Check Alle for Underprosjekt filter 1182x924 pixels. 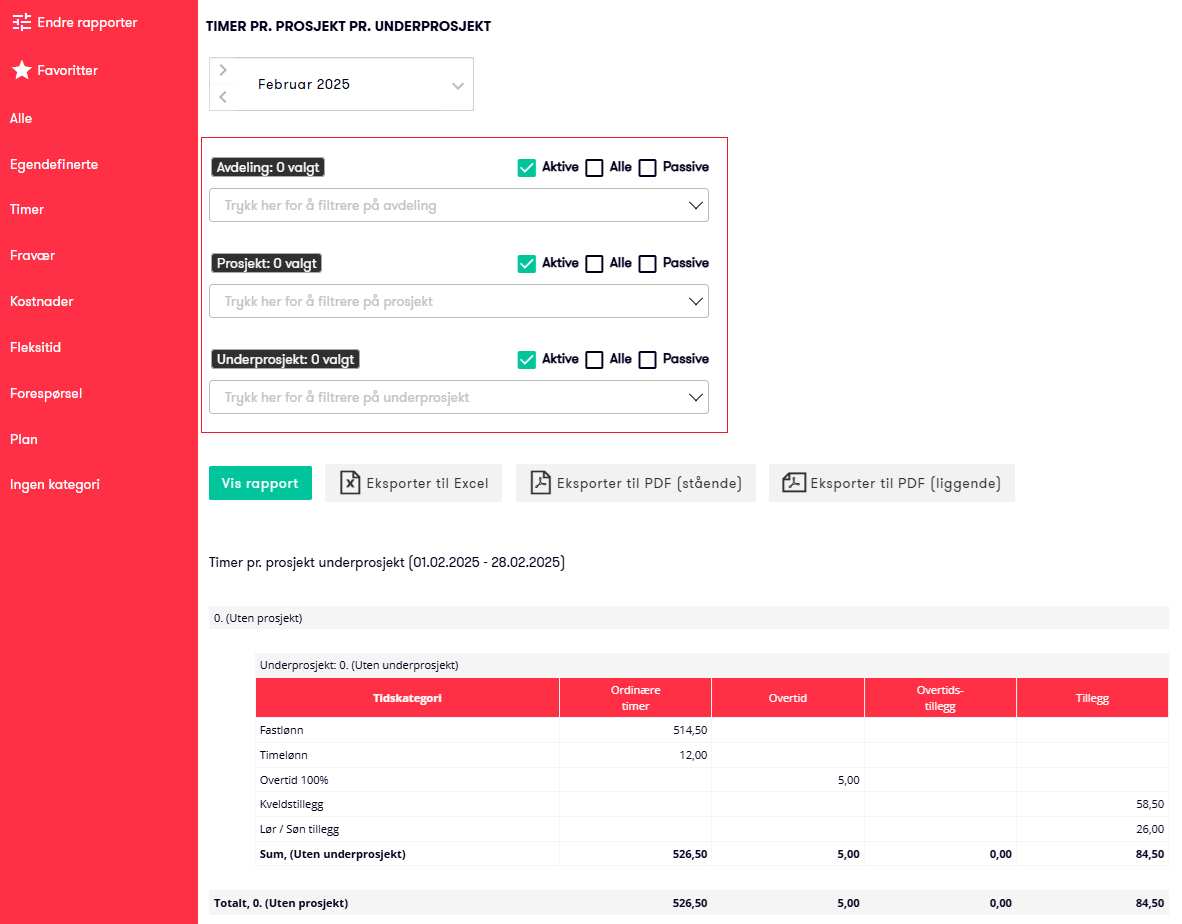[x=594, y=360]
